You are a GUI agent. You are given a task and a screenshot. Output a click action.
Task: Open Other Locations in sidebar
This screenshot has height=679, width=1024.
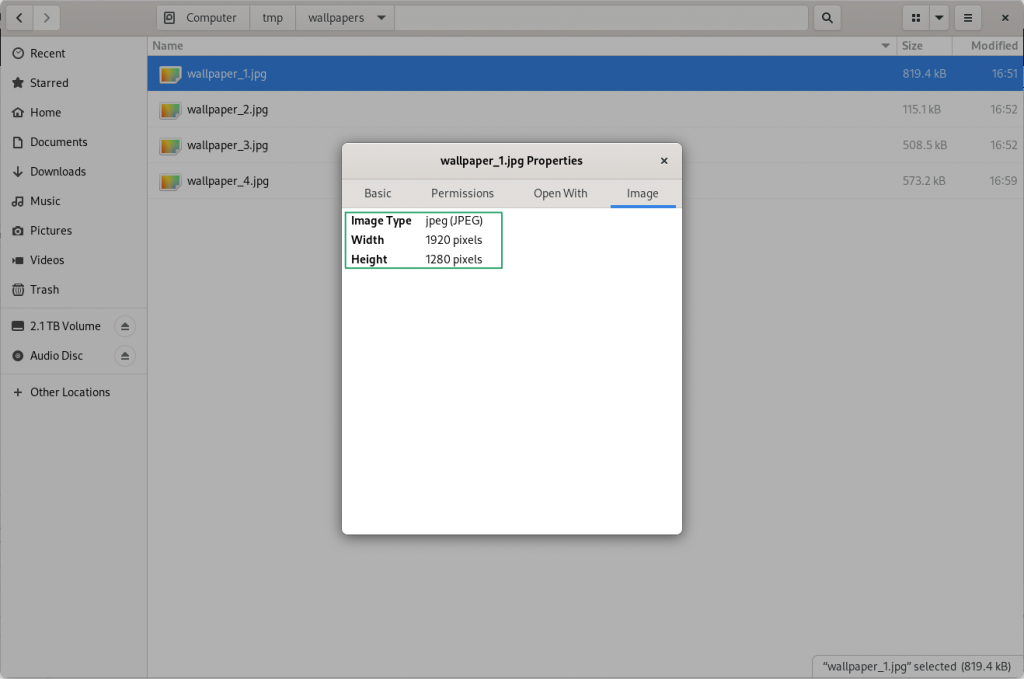[x=70, y=392]
